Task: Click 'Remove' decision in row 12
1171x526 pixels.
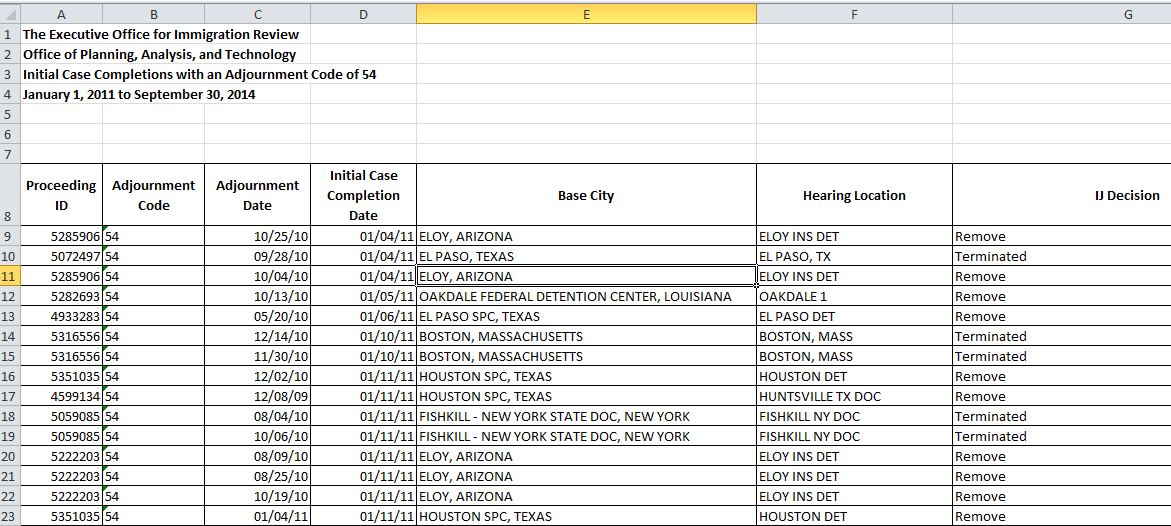Action: pos(1061,297)
